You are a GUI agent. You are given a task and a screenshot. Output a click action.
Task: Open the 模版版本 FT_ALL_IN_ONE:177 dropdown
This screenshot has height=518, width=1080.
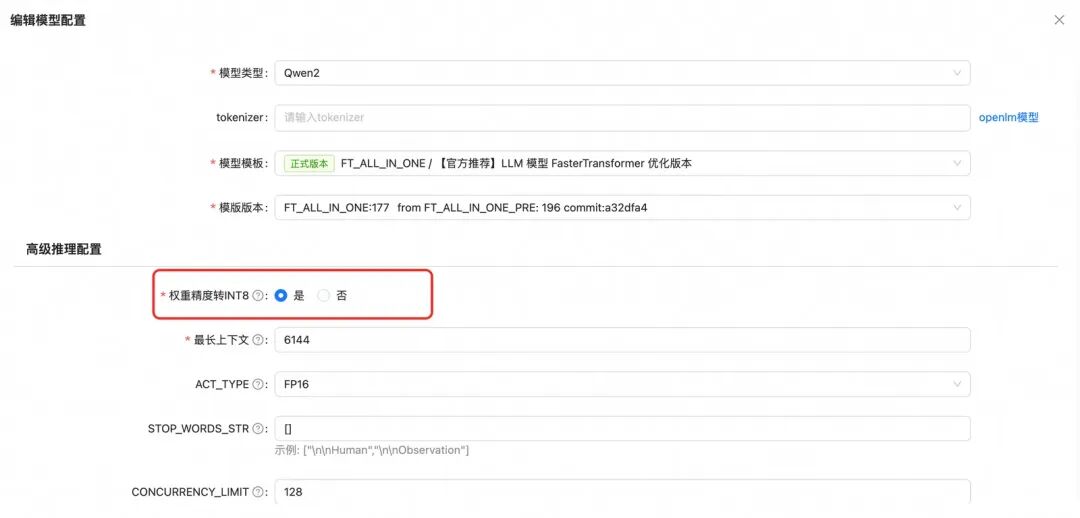click(x=622, y=207)
